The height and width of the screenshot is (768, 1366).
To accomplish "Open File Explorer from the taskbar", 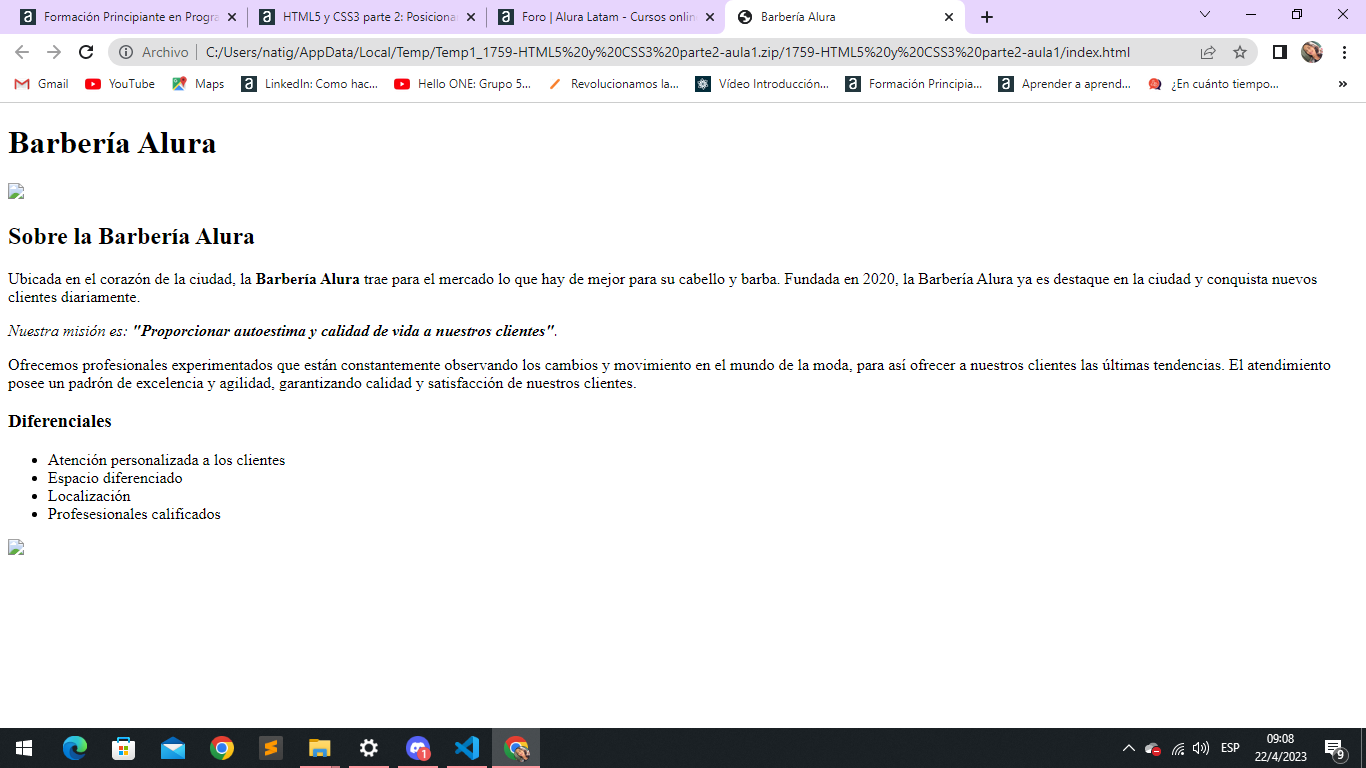I will [x=320, y=748].
